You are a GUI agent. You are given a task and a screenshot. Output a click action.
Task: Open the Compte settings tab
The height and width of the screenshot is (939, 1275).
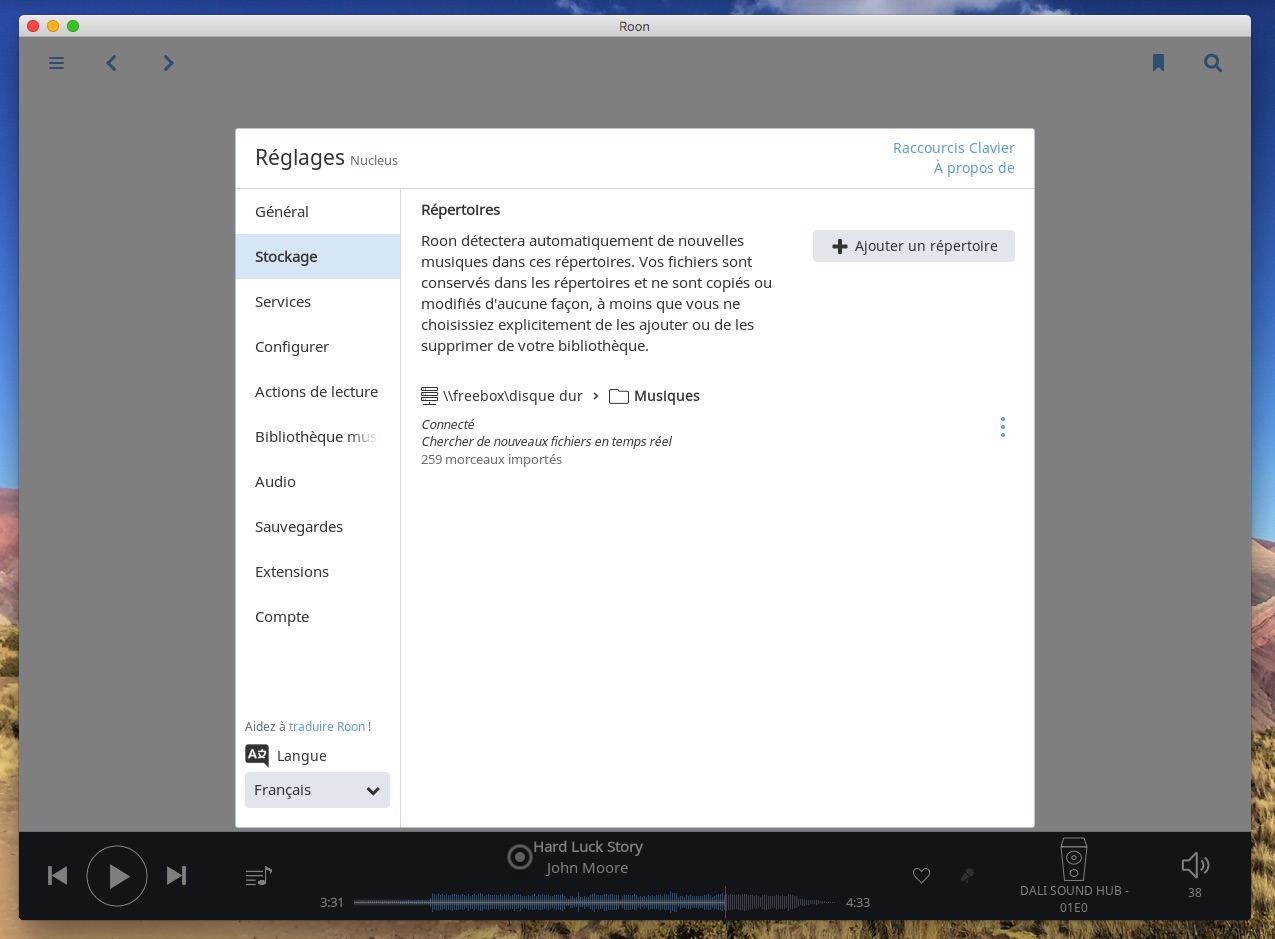318,617
